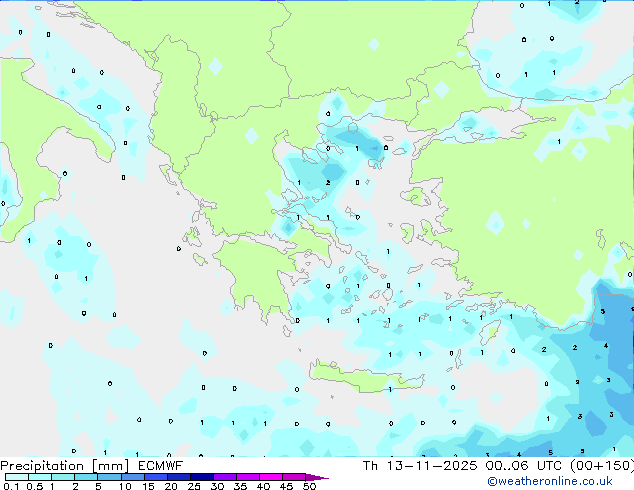The width and height of the screenshot is (634, 490).
Task: Click the '15' legend scale label
Action: (148, 486)
